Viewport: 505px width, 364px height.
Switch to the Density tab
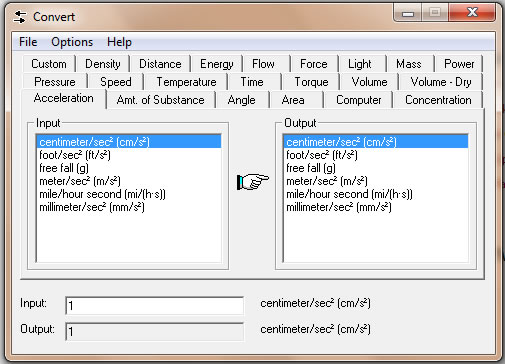point(103,64)
